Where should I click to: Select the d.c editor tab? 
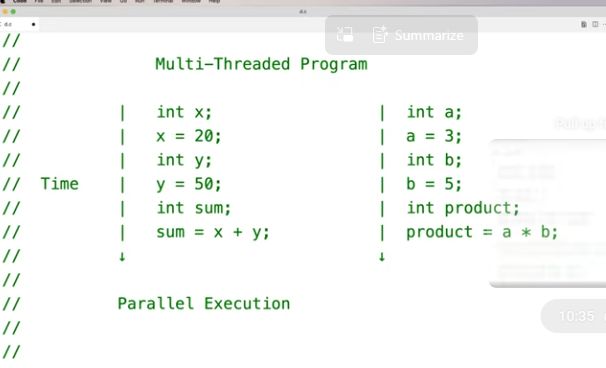coord(19,24)
